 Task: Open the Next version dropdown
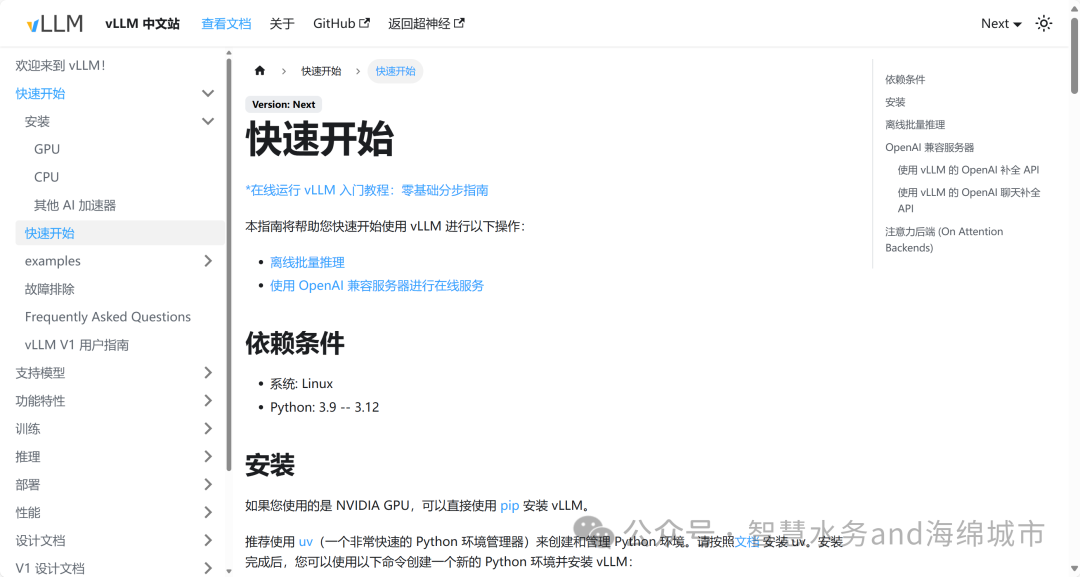coord(1001,23)
